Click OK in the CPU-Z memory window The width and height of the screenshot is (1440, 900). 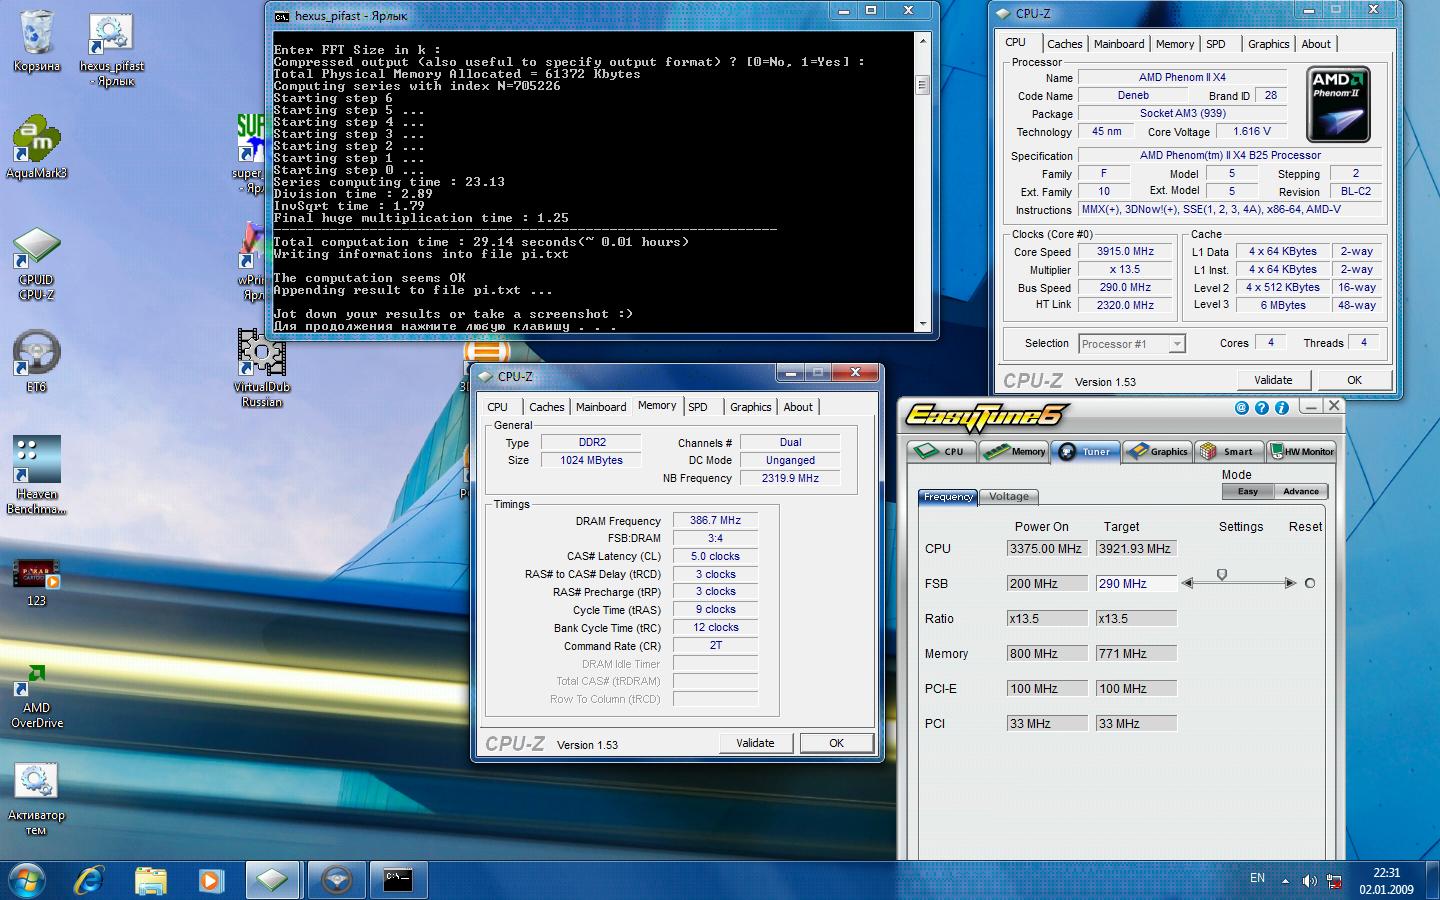[836, 743]
